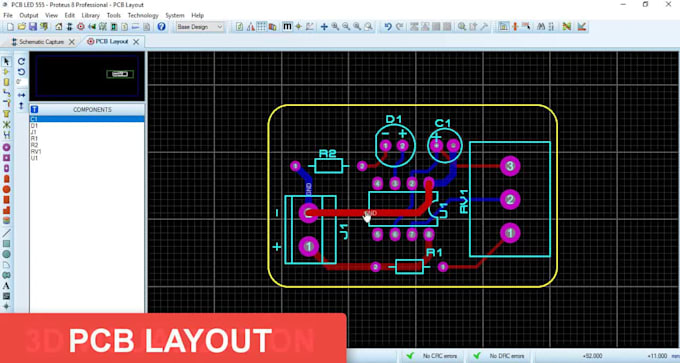
Task: Select the square through-hole pad tool
Action: (x=7, y=158)
